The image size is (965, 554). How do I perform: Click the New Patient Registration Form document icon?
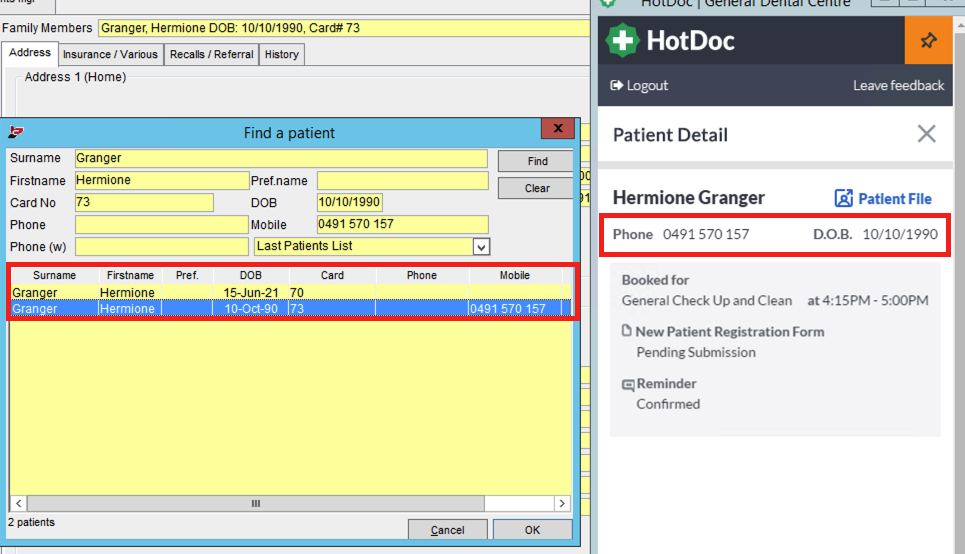pyautogui.click(x=627, y=331)
